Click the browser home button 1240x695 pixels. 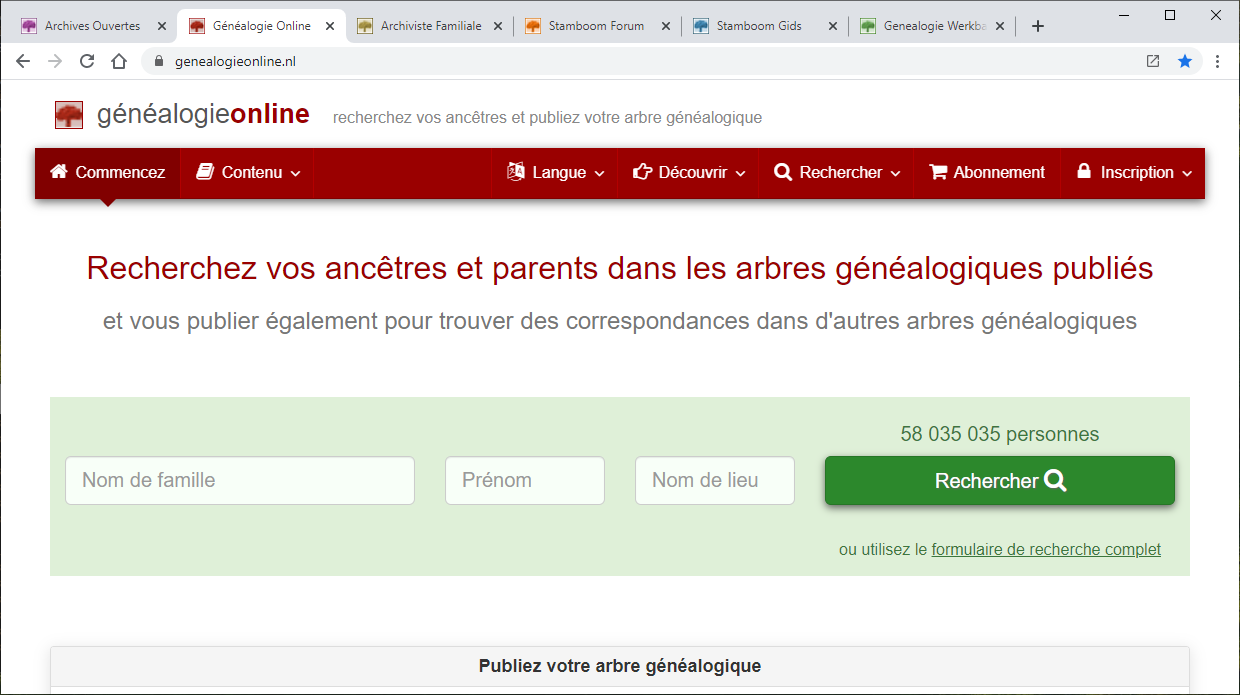(x=119, y=61)
